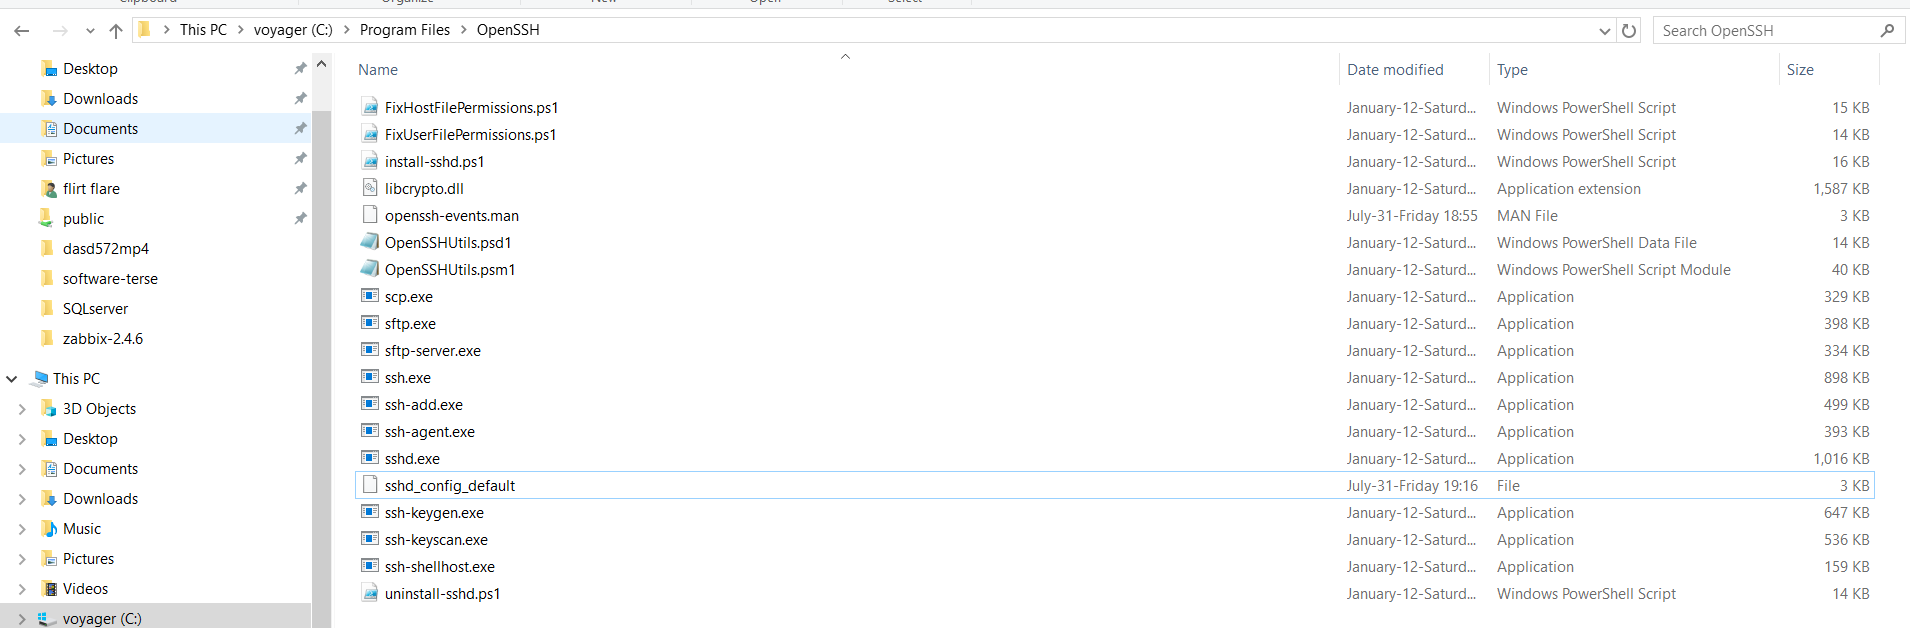Open the SQLserver folder
The height and width of the screenshot is (628, 1910).
95,309
